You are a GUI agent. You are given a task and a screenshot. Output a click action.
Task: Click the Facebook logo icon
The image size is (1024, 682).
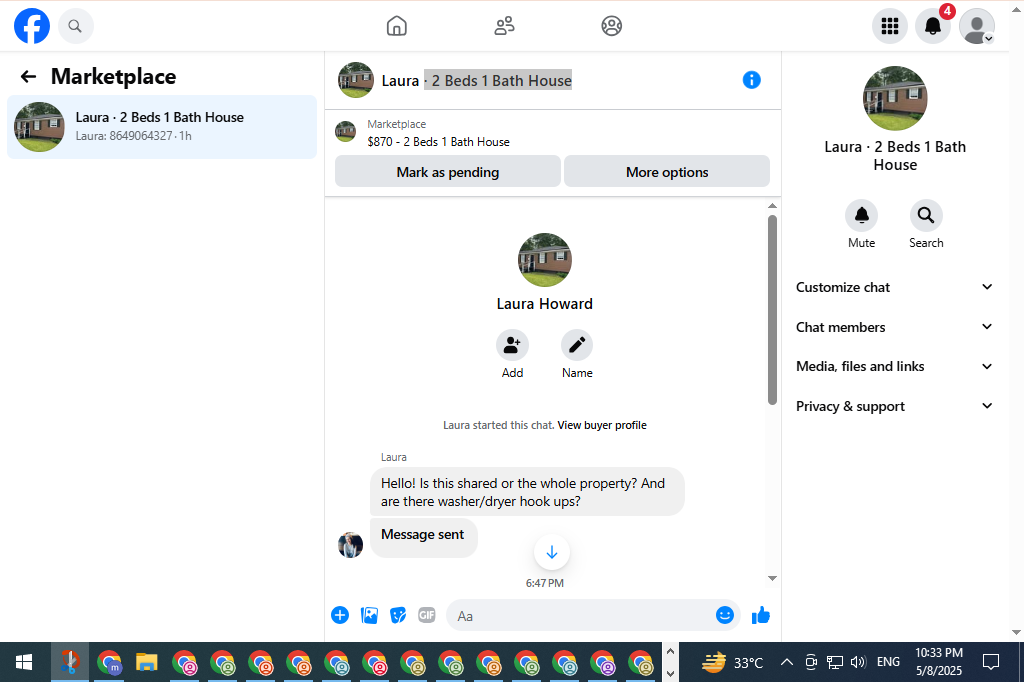32,26
